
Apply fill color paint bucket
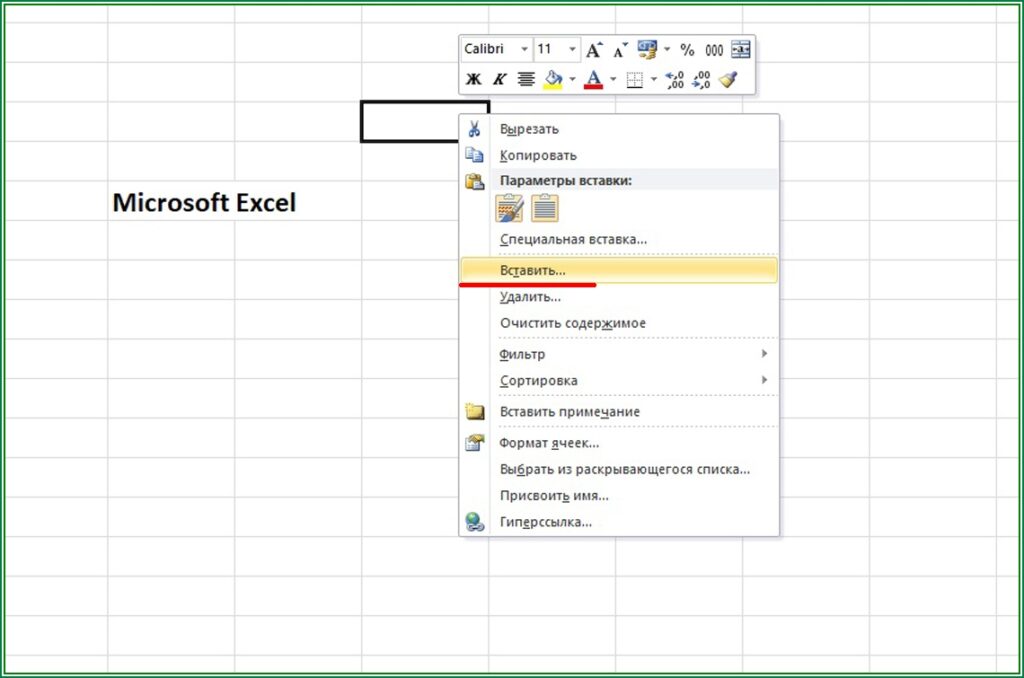click(x=553, y=80)
